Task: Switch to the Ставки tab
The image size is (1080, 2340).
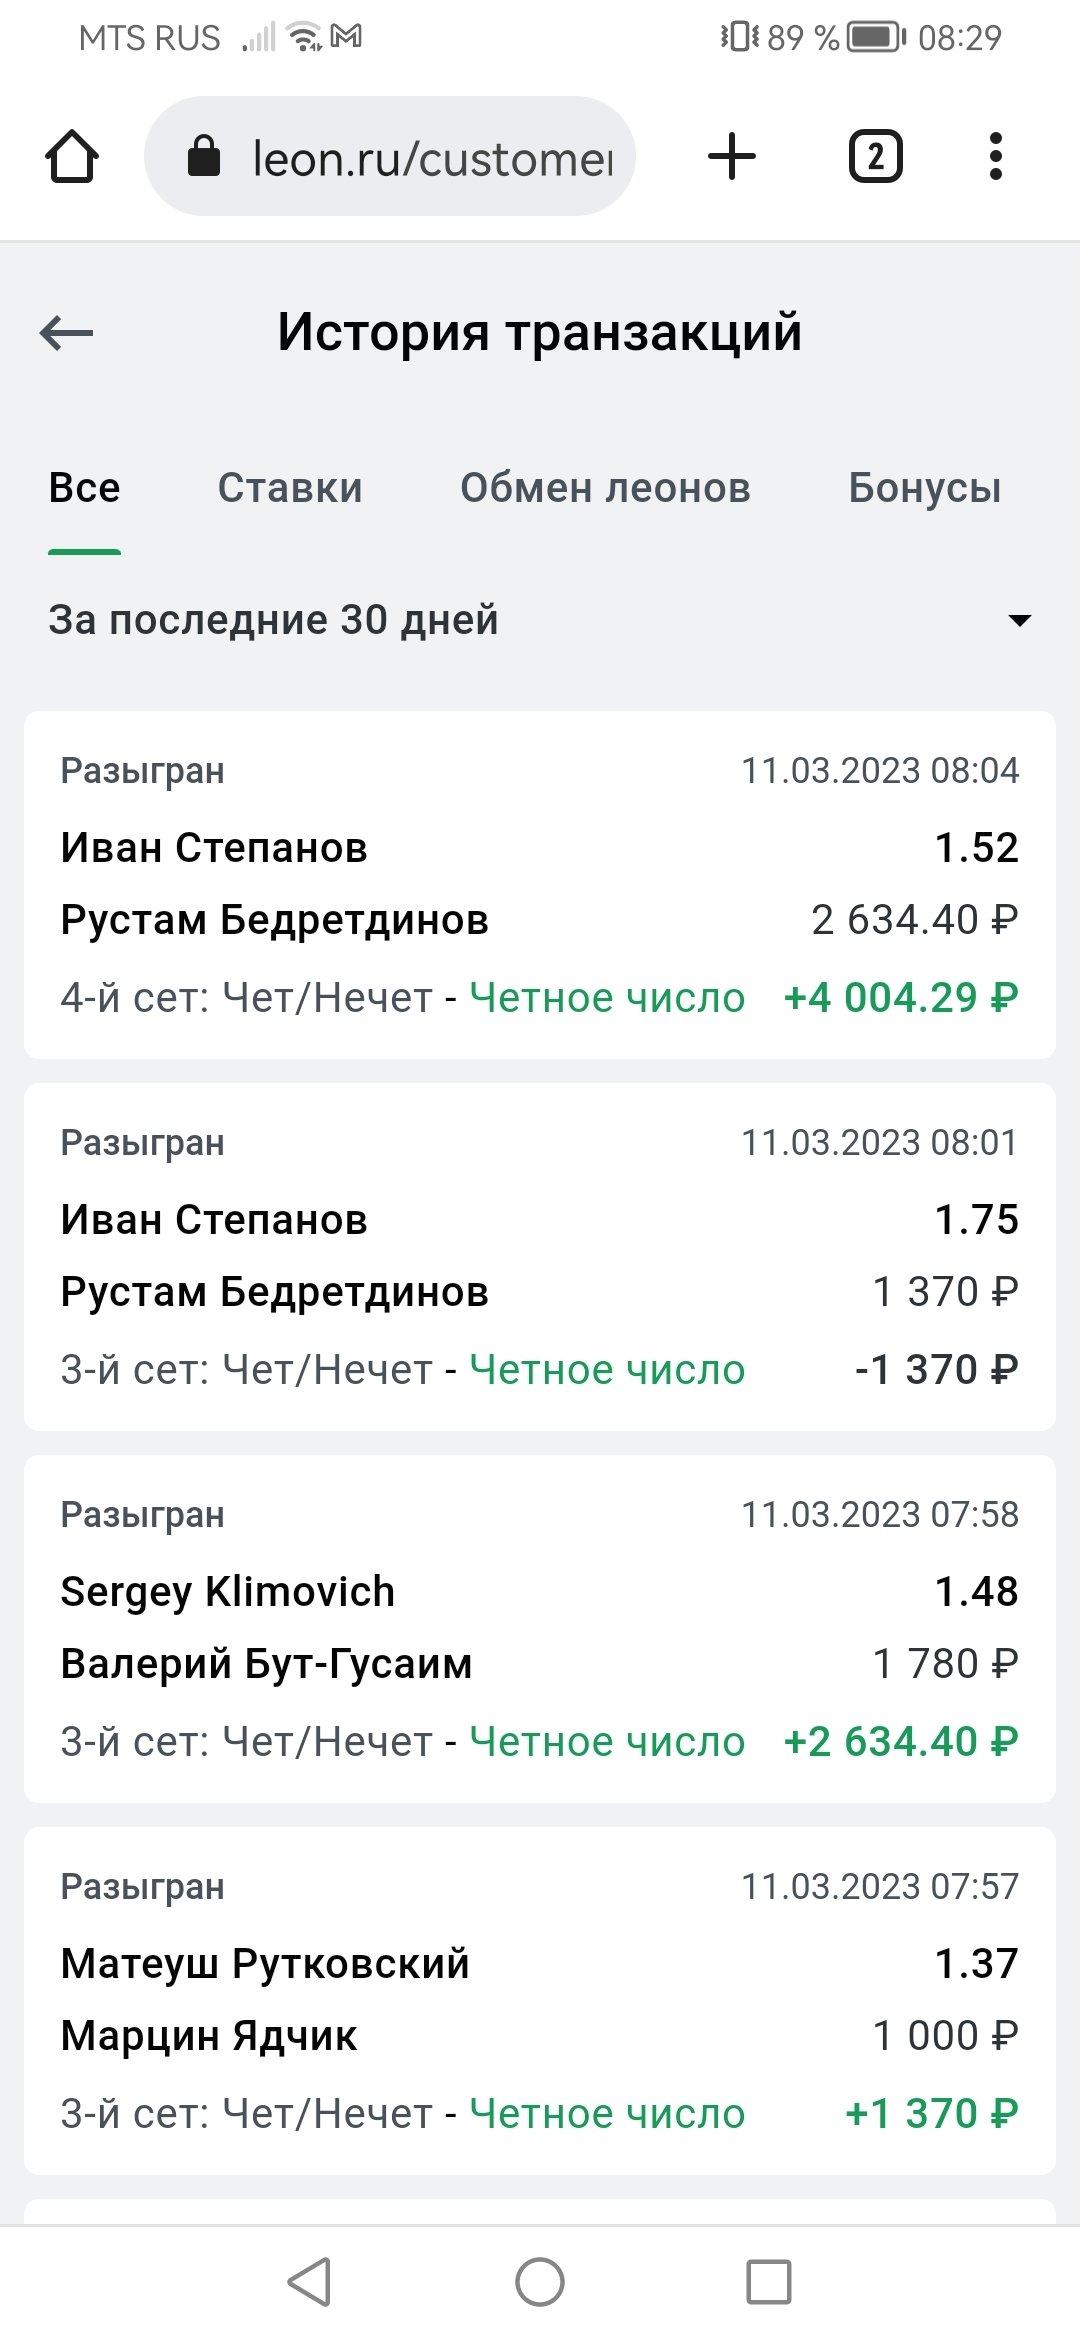Action: 290,488
